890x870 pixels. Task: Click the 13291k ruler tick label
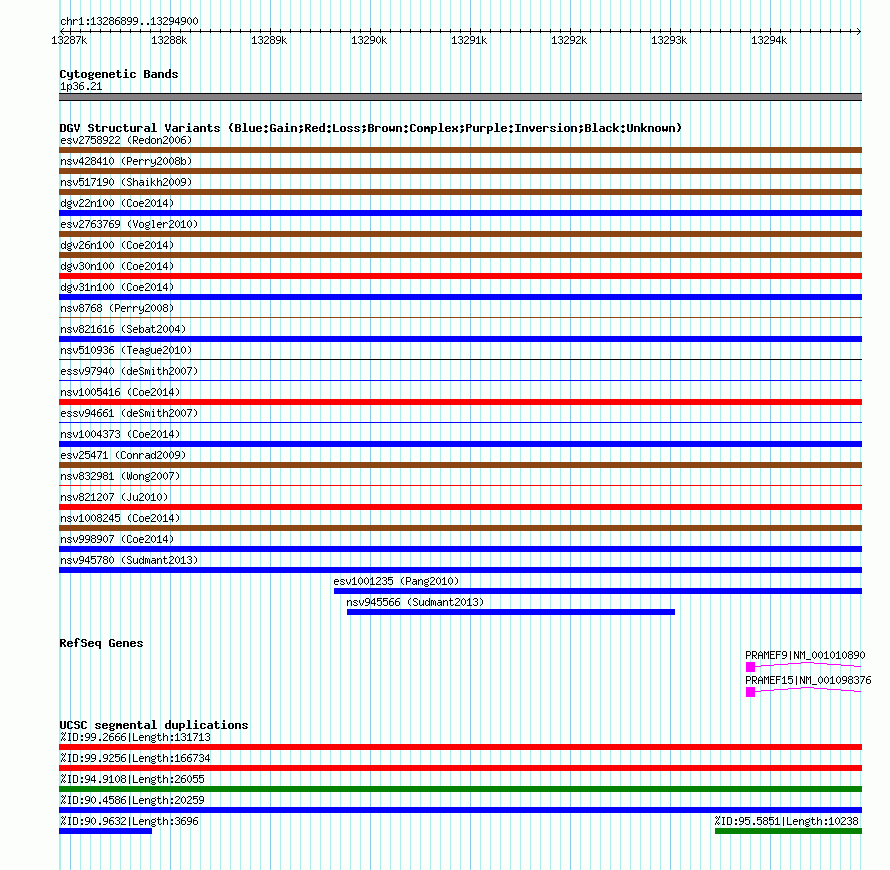[x=469, y=40]
